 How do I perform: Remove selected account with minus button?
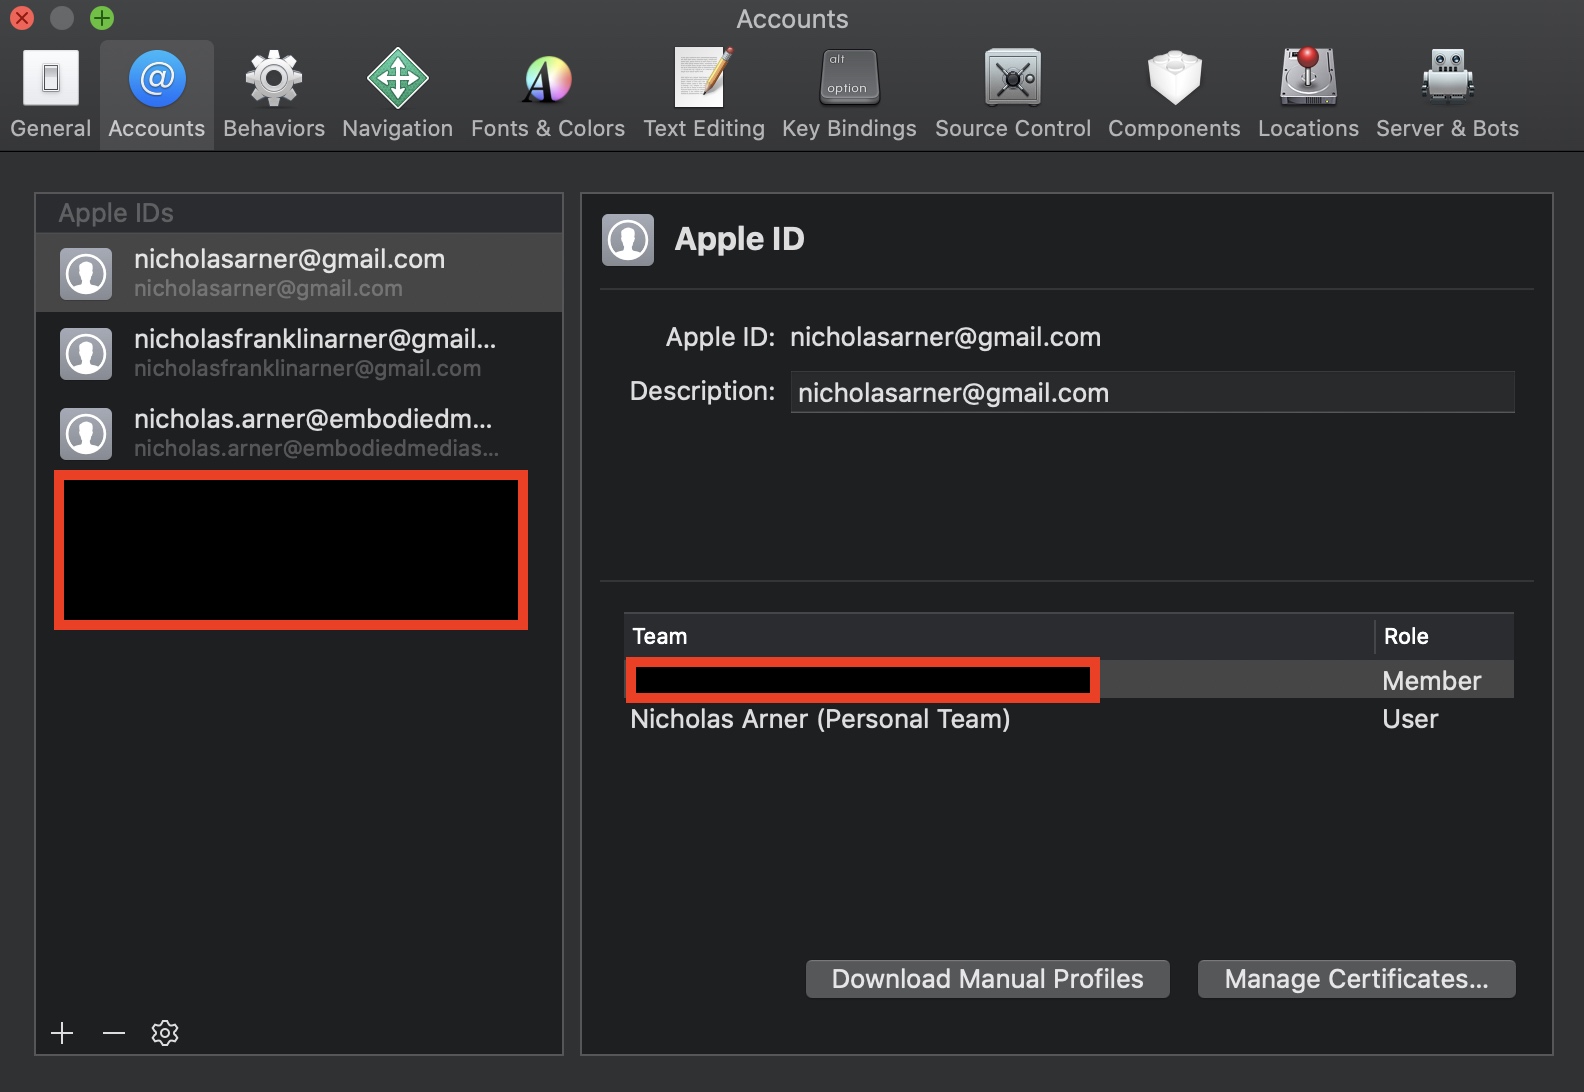pyautogui.click(x=114, y=1033)
